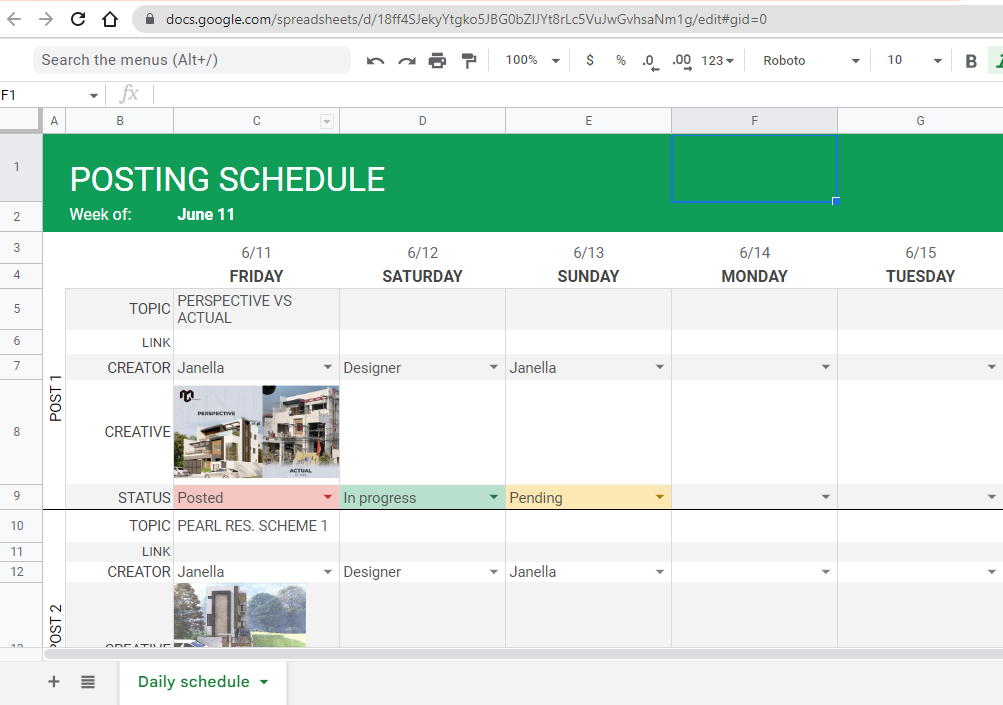Click the Search the menus field

192,60
